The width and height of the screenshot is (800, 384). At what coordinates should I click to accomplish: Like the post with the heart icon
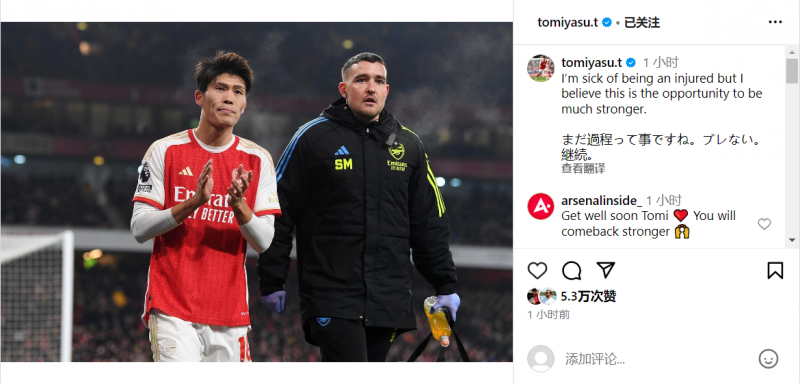tap(537, 270)
